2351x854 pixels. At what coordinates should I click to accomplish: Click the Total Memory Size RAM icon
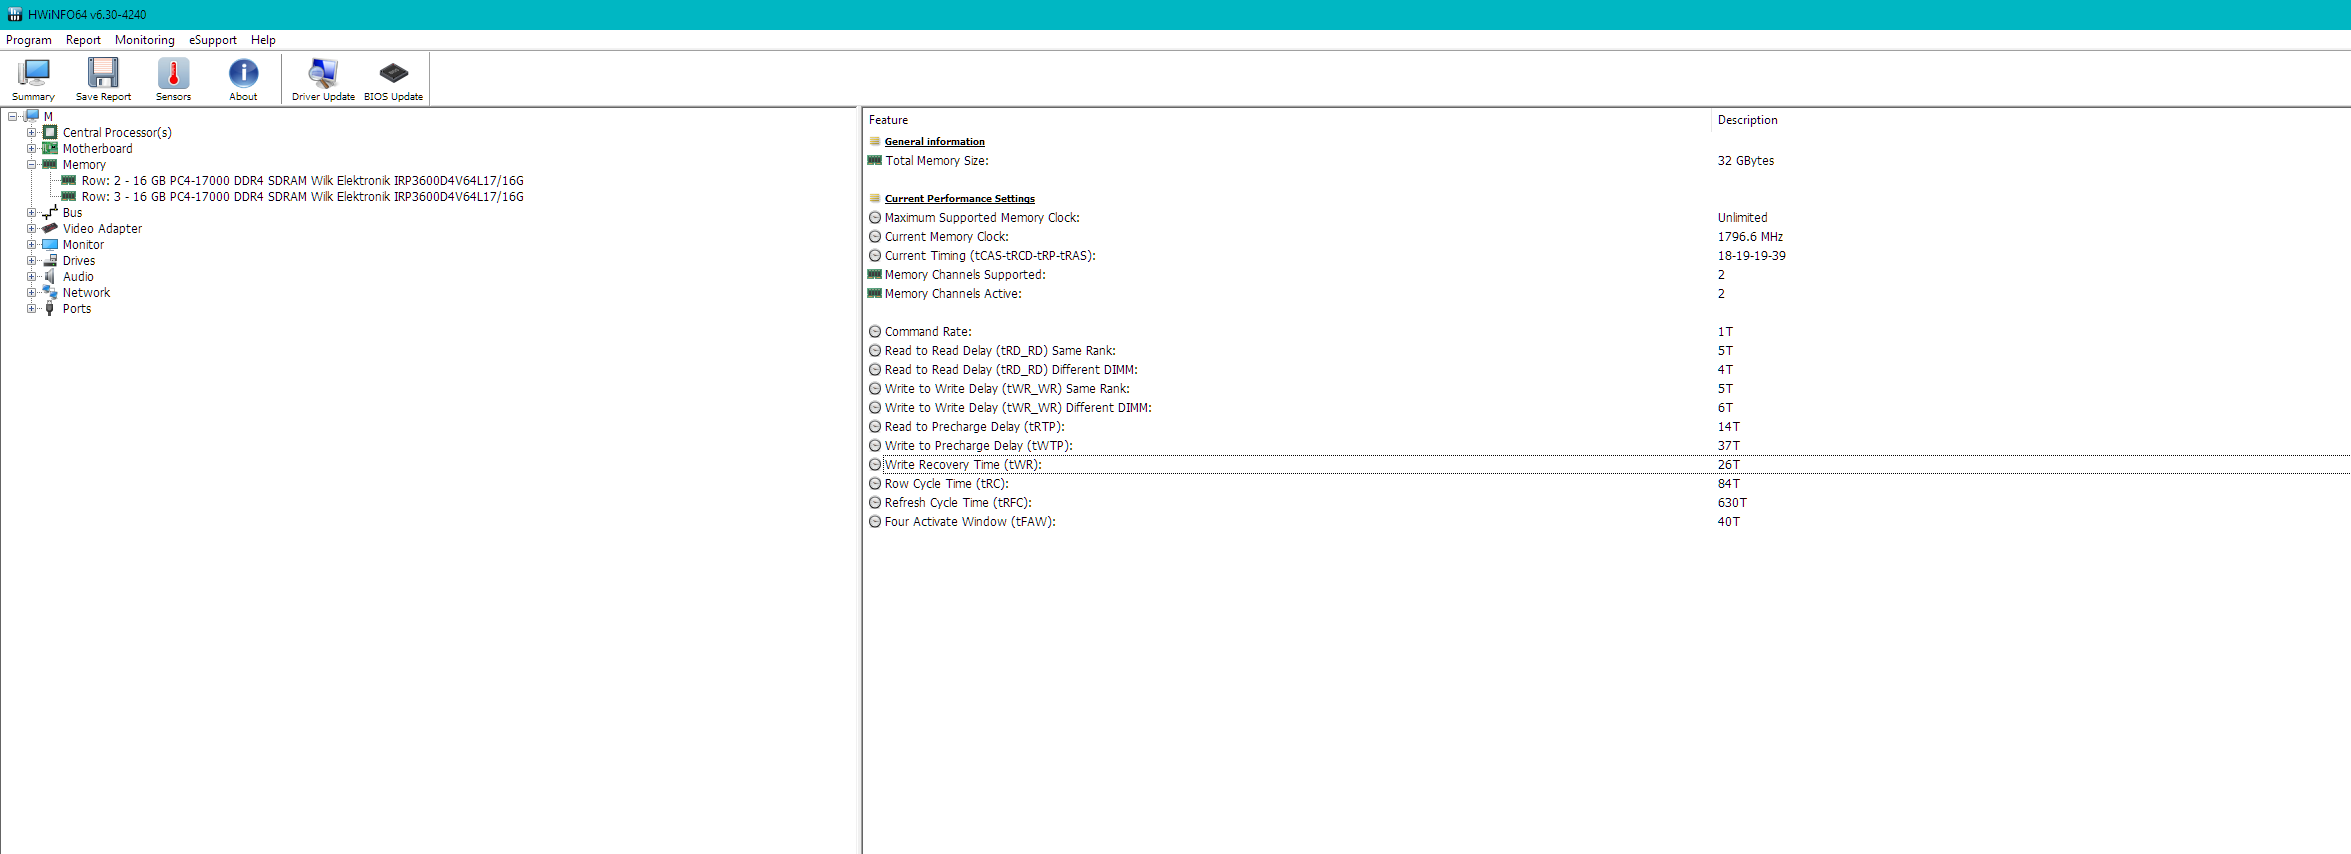(875, 160)
